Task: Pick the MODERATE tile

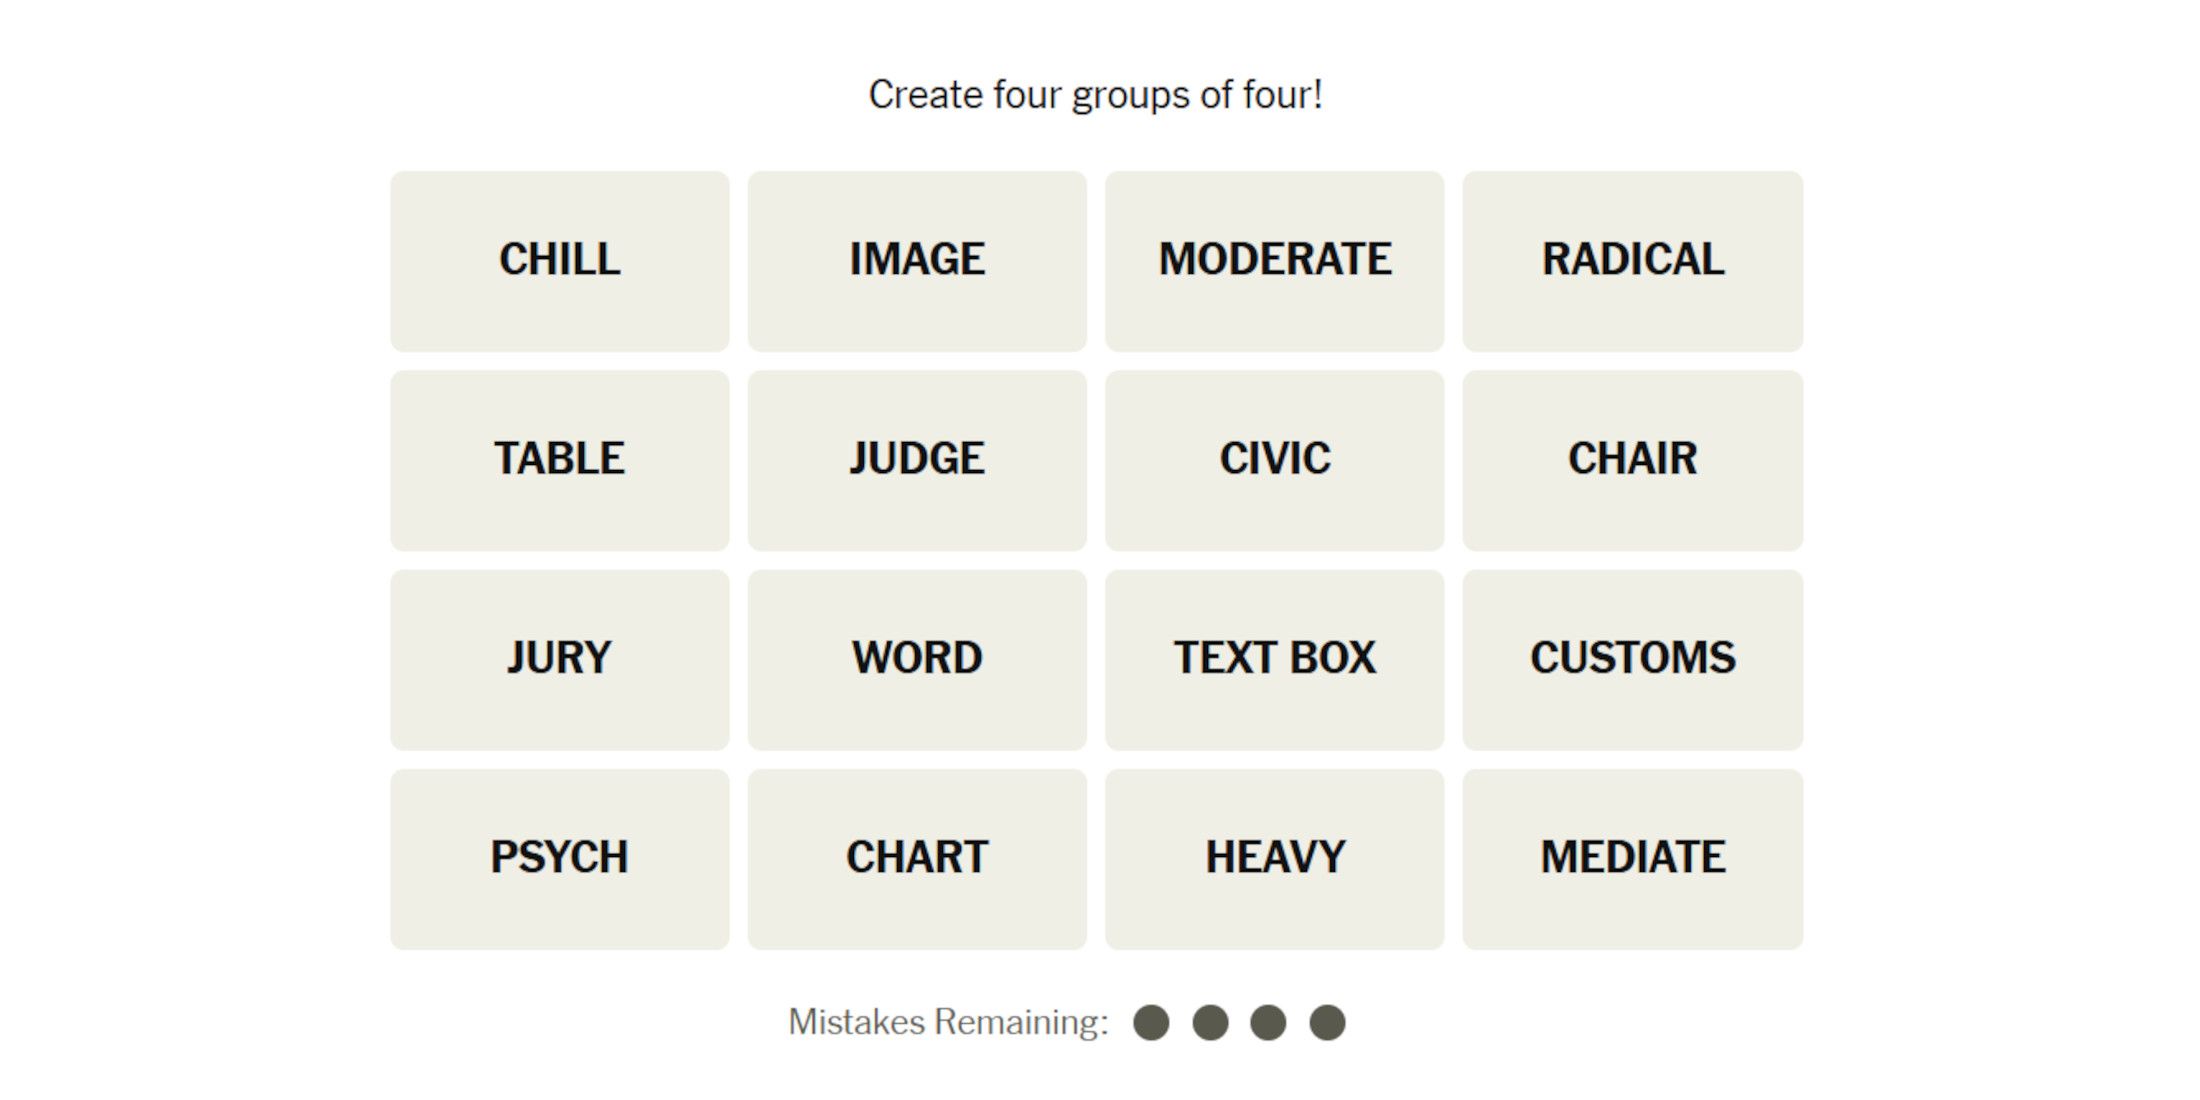Action: 1274,261
